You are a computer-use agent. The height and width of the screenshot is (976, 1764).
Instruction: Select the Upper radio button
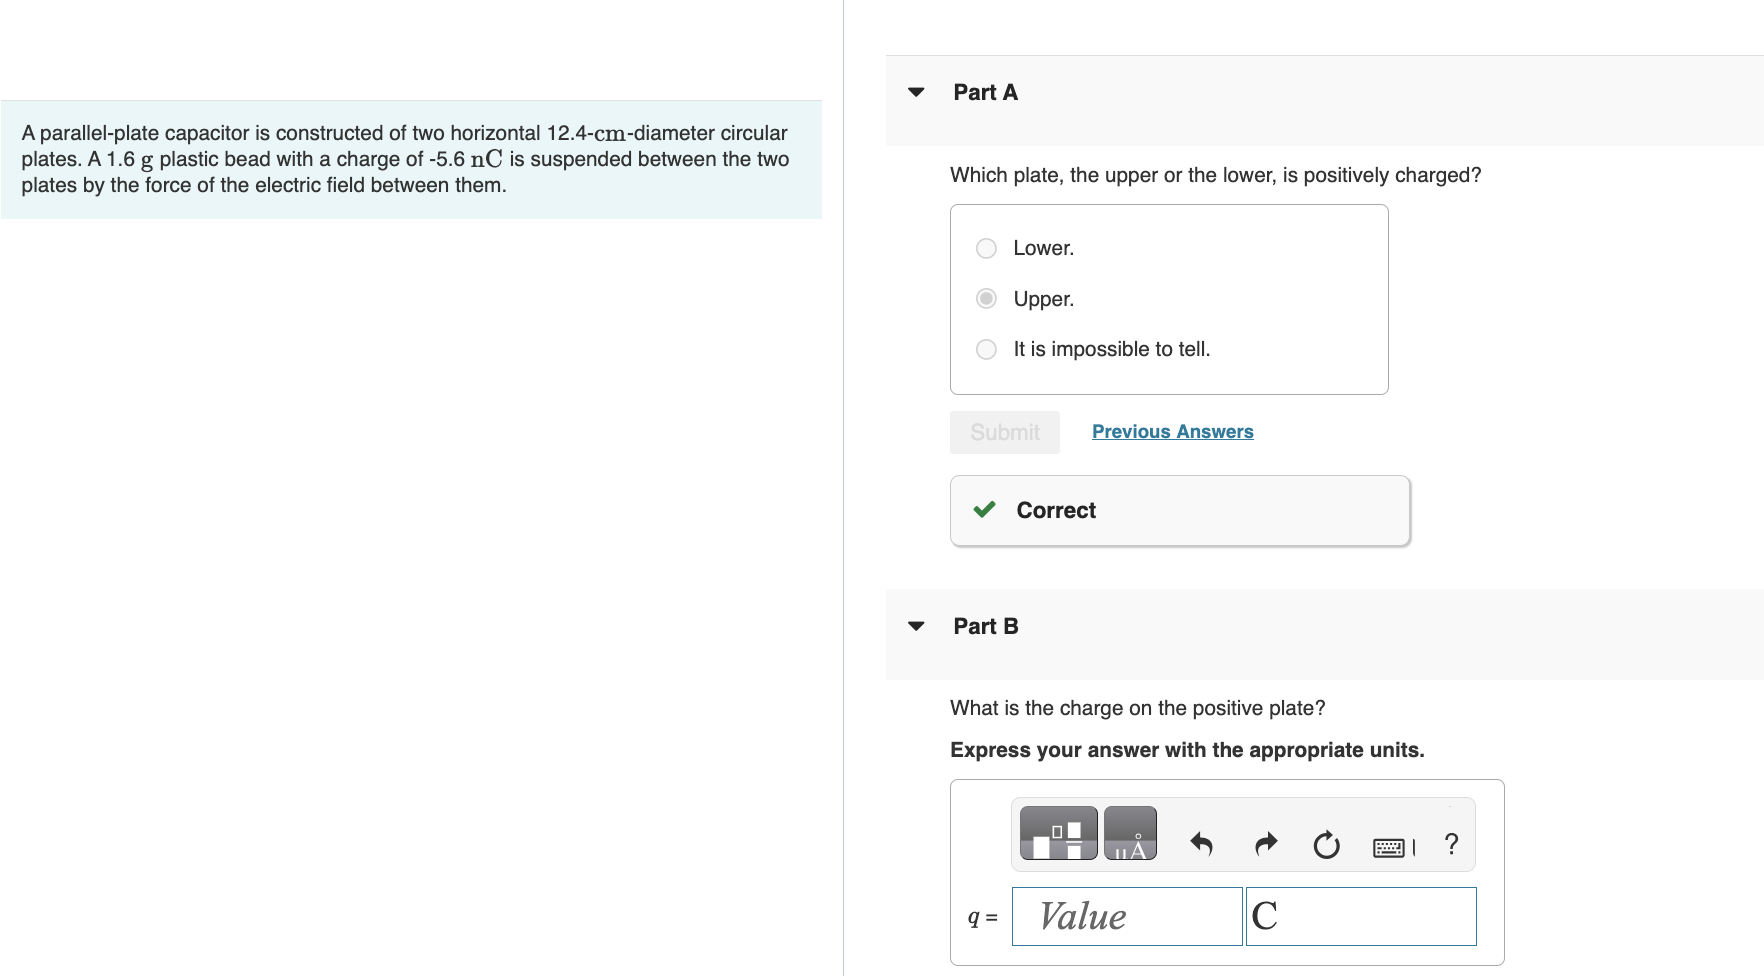[986, 298]
